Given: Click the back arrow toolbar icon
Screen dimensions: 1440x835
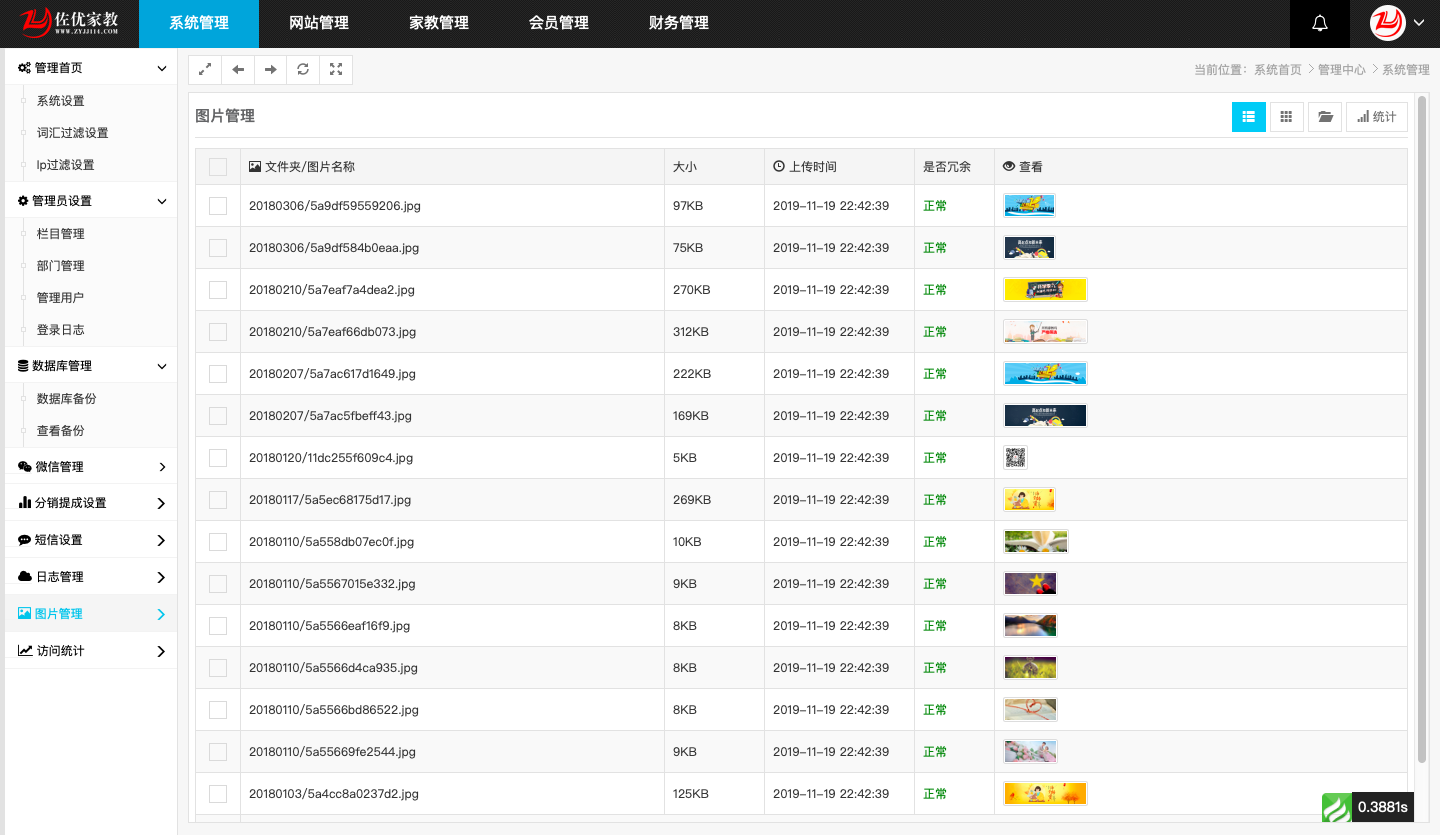Looking at the screenshot, I should click(237, 69).
